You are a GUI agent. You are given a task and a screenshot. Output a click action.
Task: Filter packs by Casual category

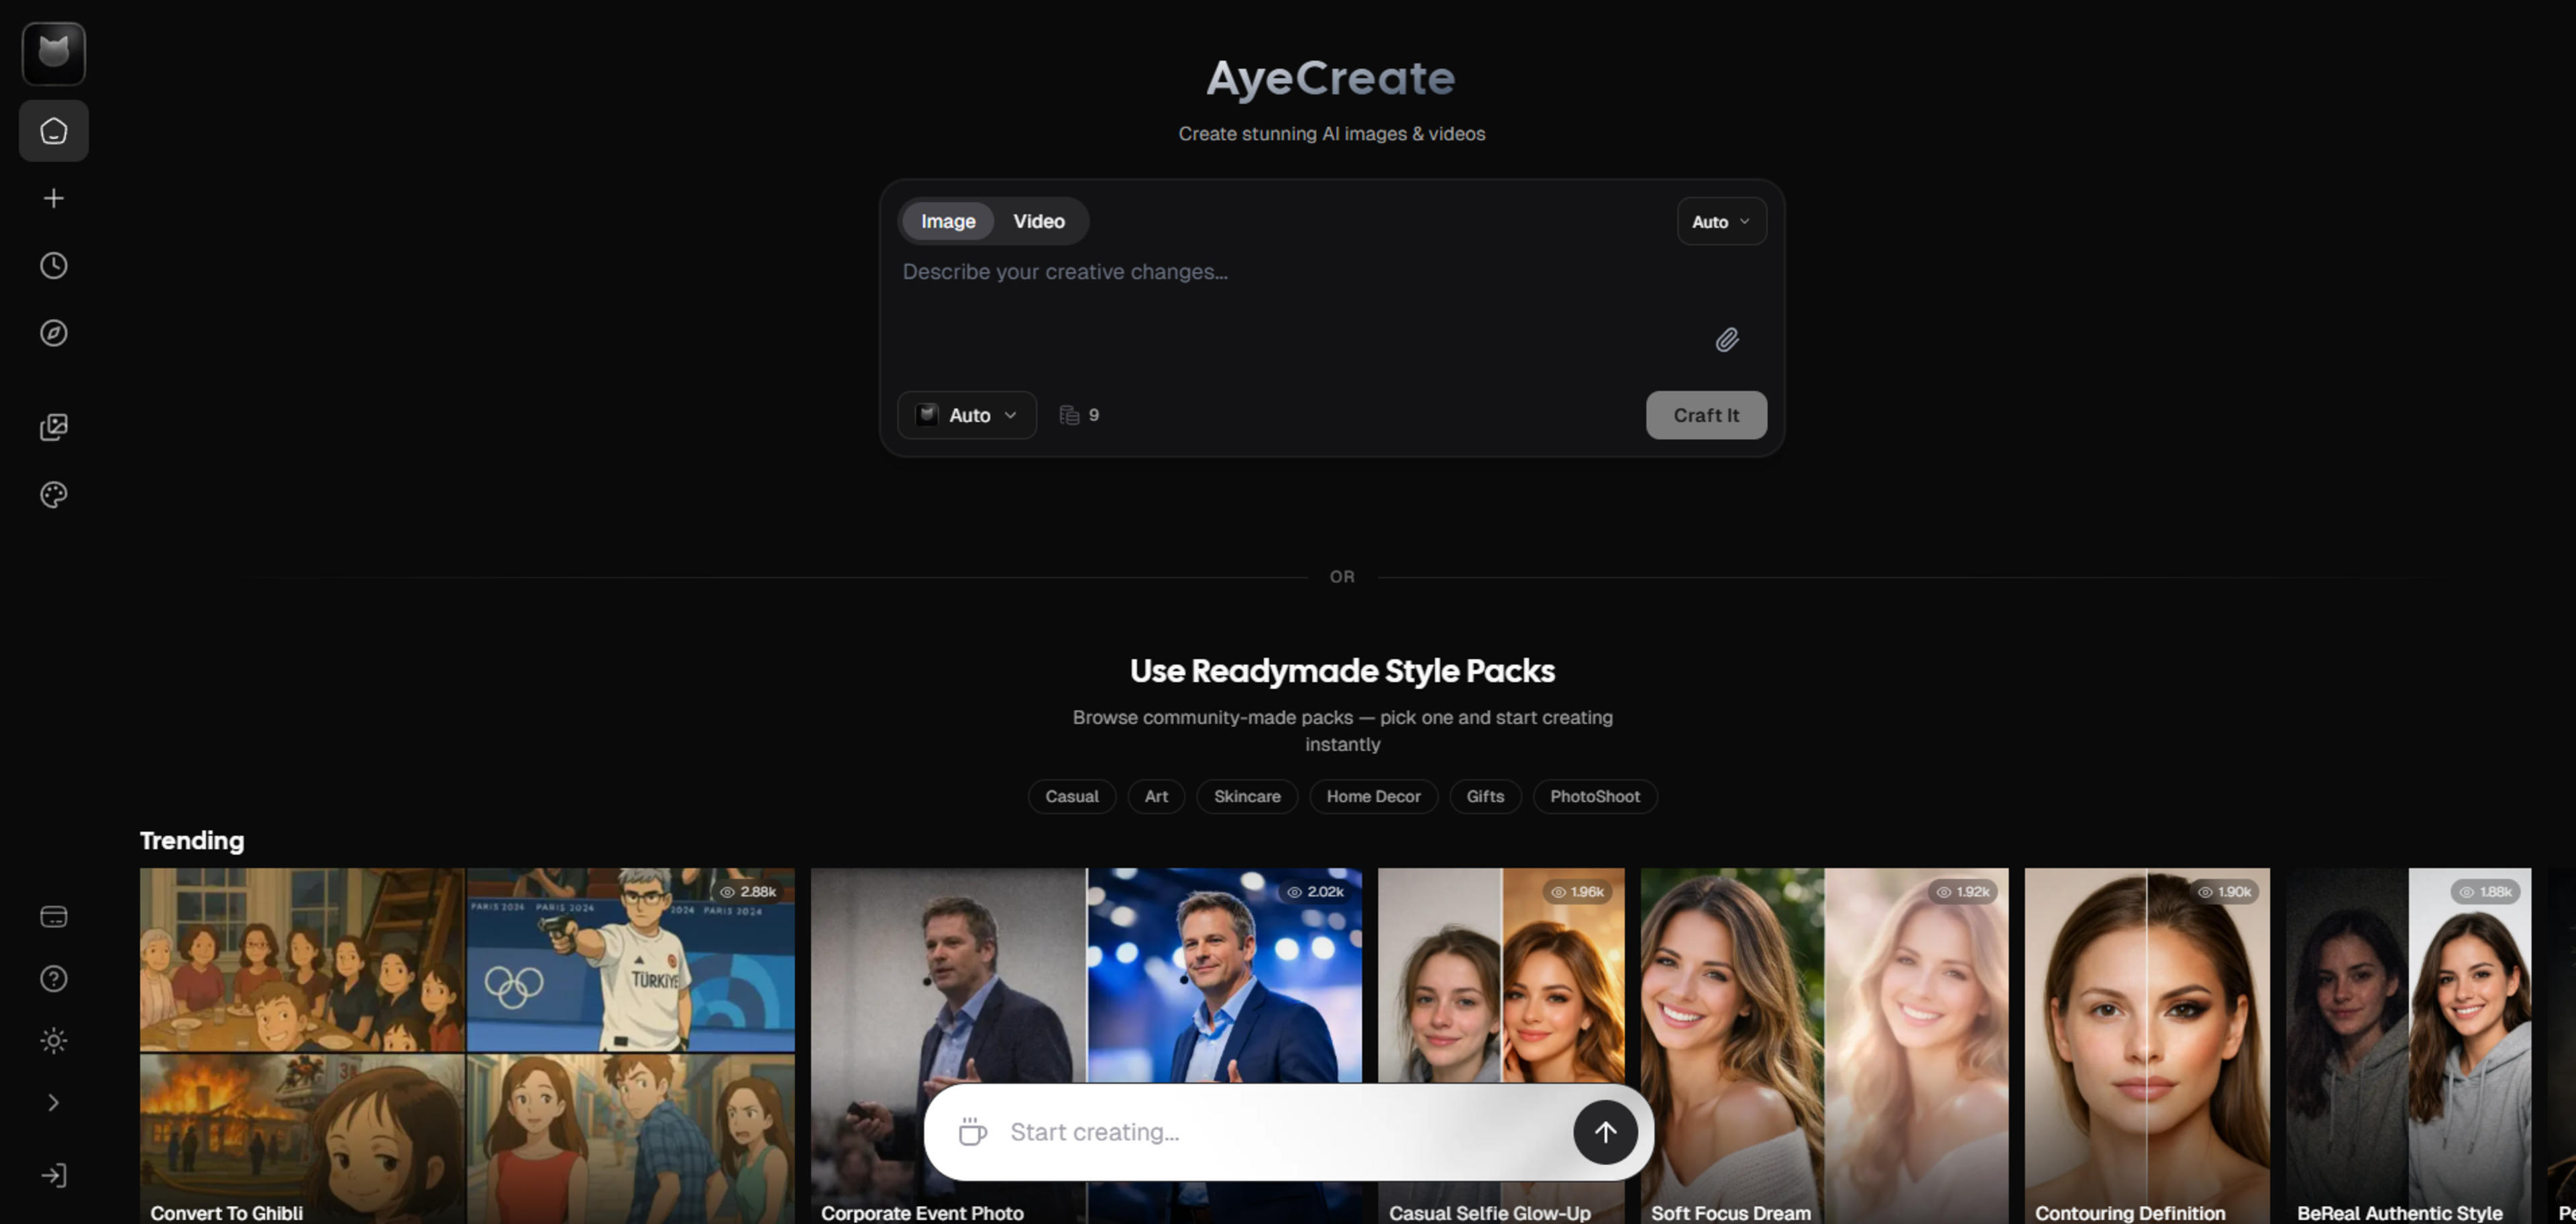pyautogui.click(x=1072, y=797)
